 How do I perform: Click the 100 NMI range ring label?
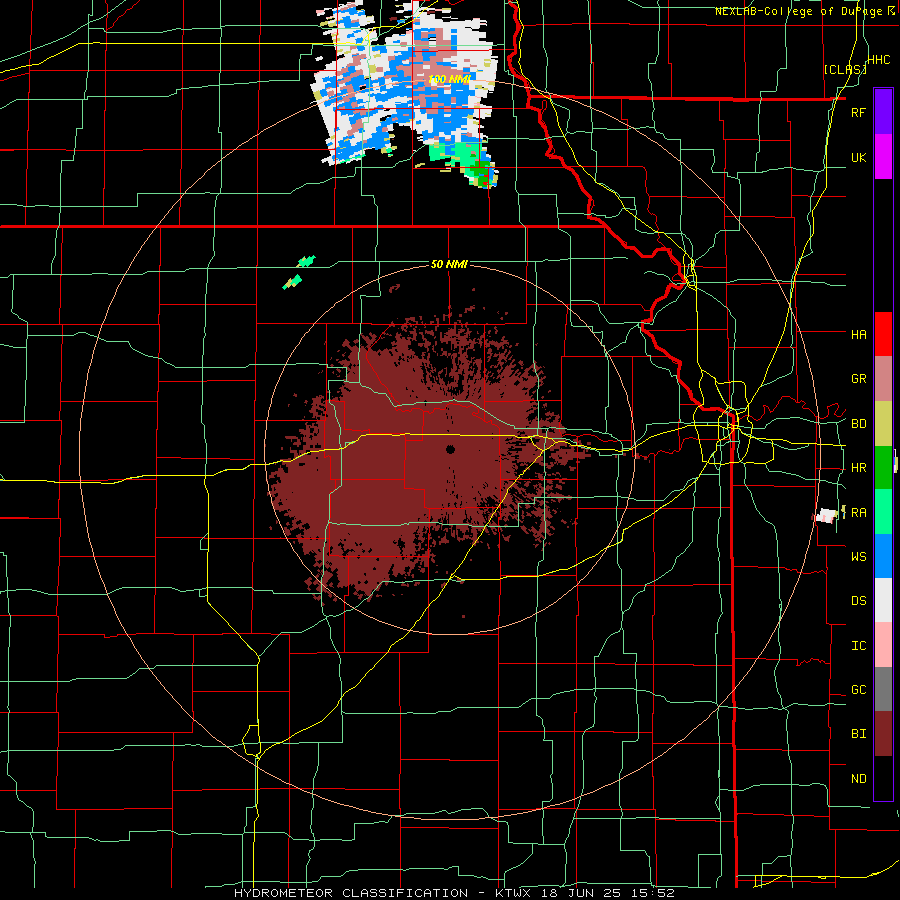(449, 79)
